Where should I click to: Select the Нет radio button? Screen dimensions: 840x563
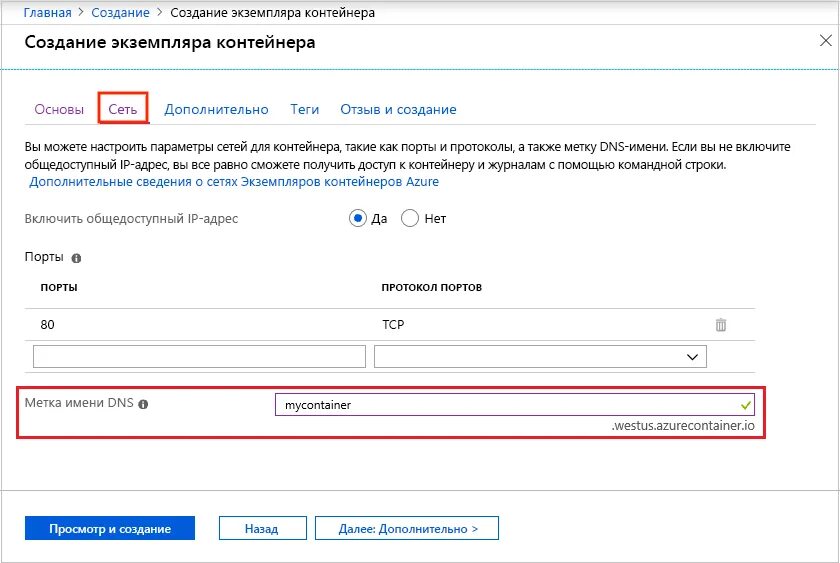coord(409,219)
